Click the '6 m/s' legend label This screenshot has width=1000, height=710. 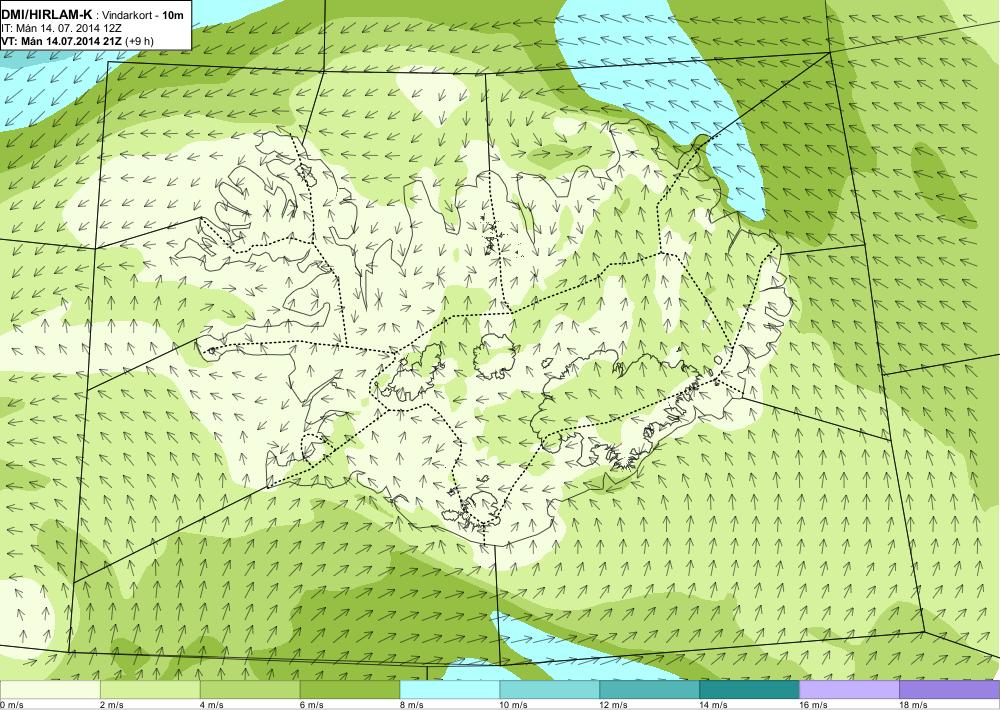point(312,705)
